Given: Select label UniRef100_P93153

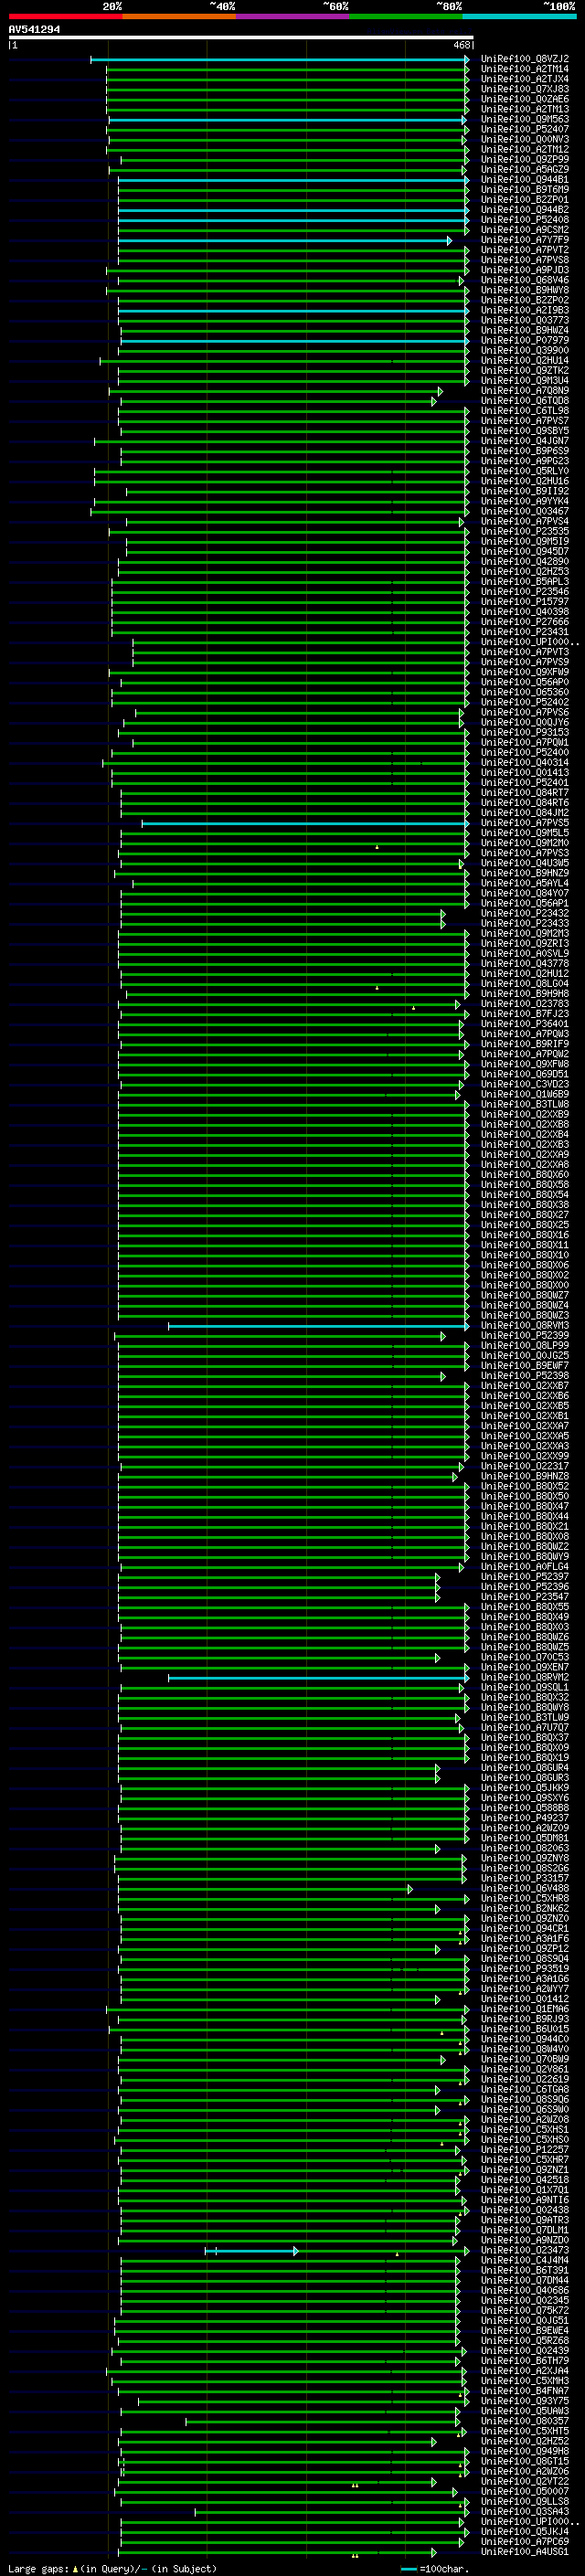Looking at the screenshot, I should pos(524,733).
